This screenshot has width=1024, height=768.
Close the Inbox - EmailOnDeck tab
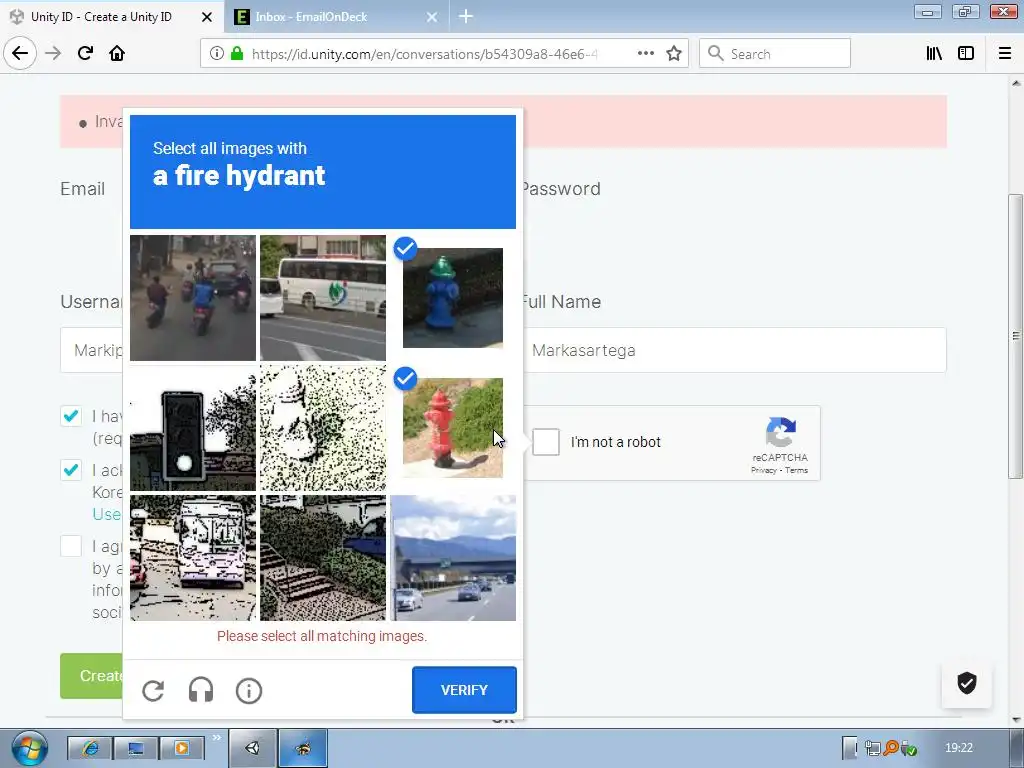click(432, 17)
